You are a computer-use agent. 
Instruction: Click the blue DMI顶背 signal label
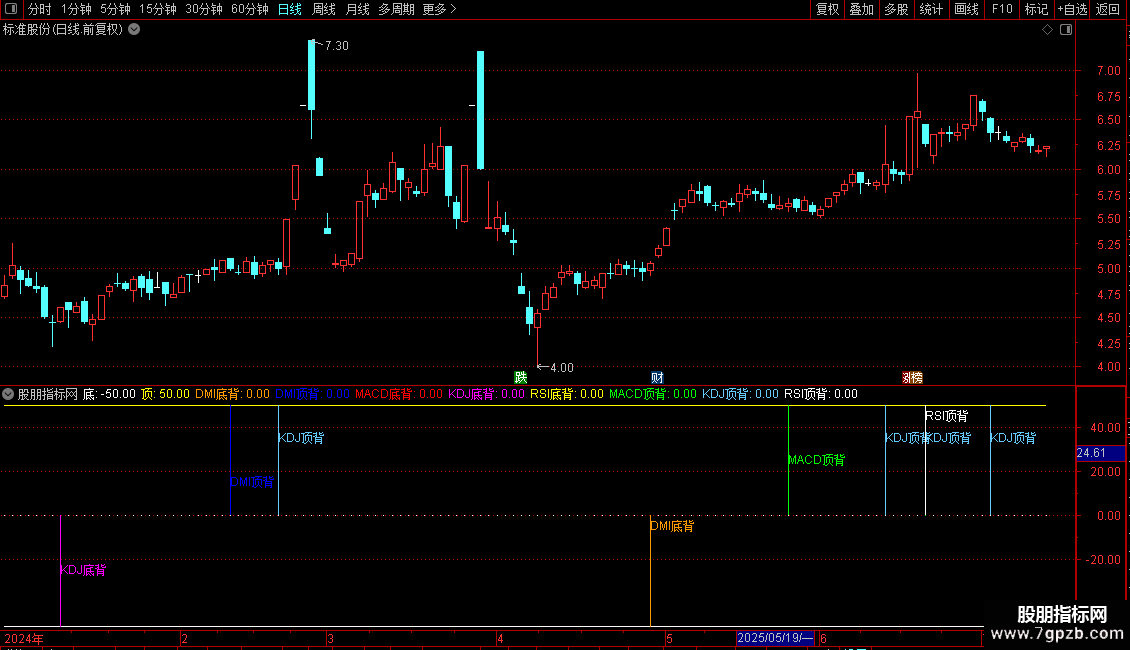click(x=252, y=482)
